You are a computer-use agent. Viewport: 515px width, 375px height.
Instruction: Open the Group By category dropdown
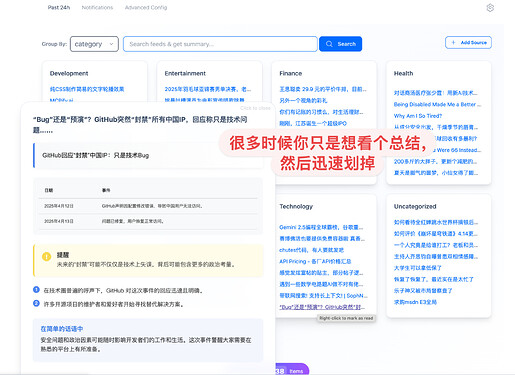pos(94,44)
